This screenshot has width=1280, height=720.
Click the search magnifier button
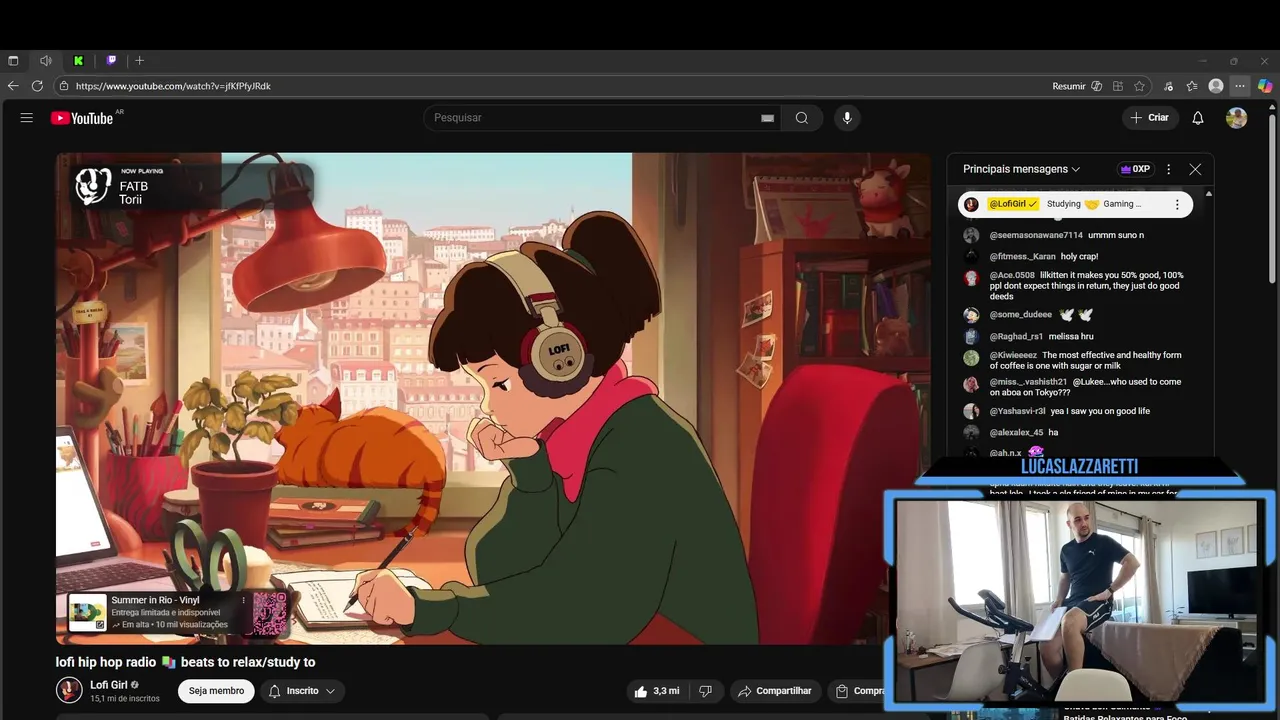tap(802, 118)
